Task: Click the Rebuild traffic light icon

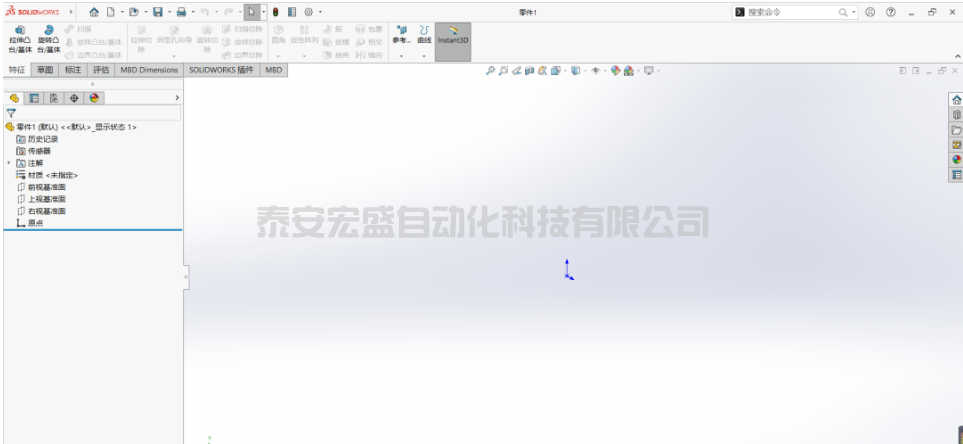Action: pos(275,12)
